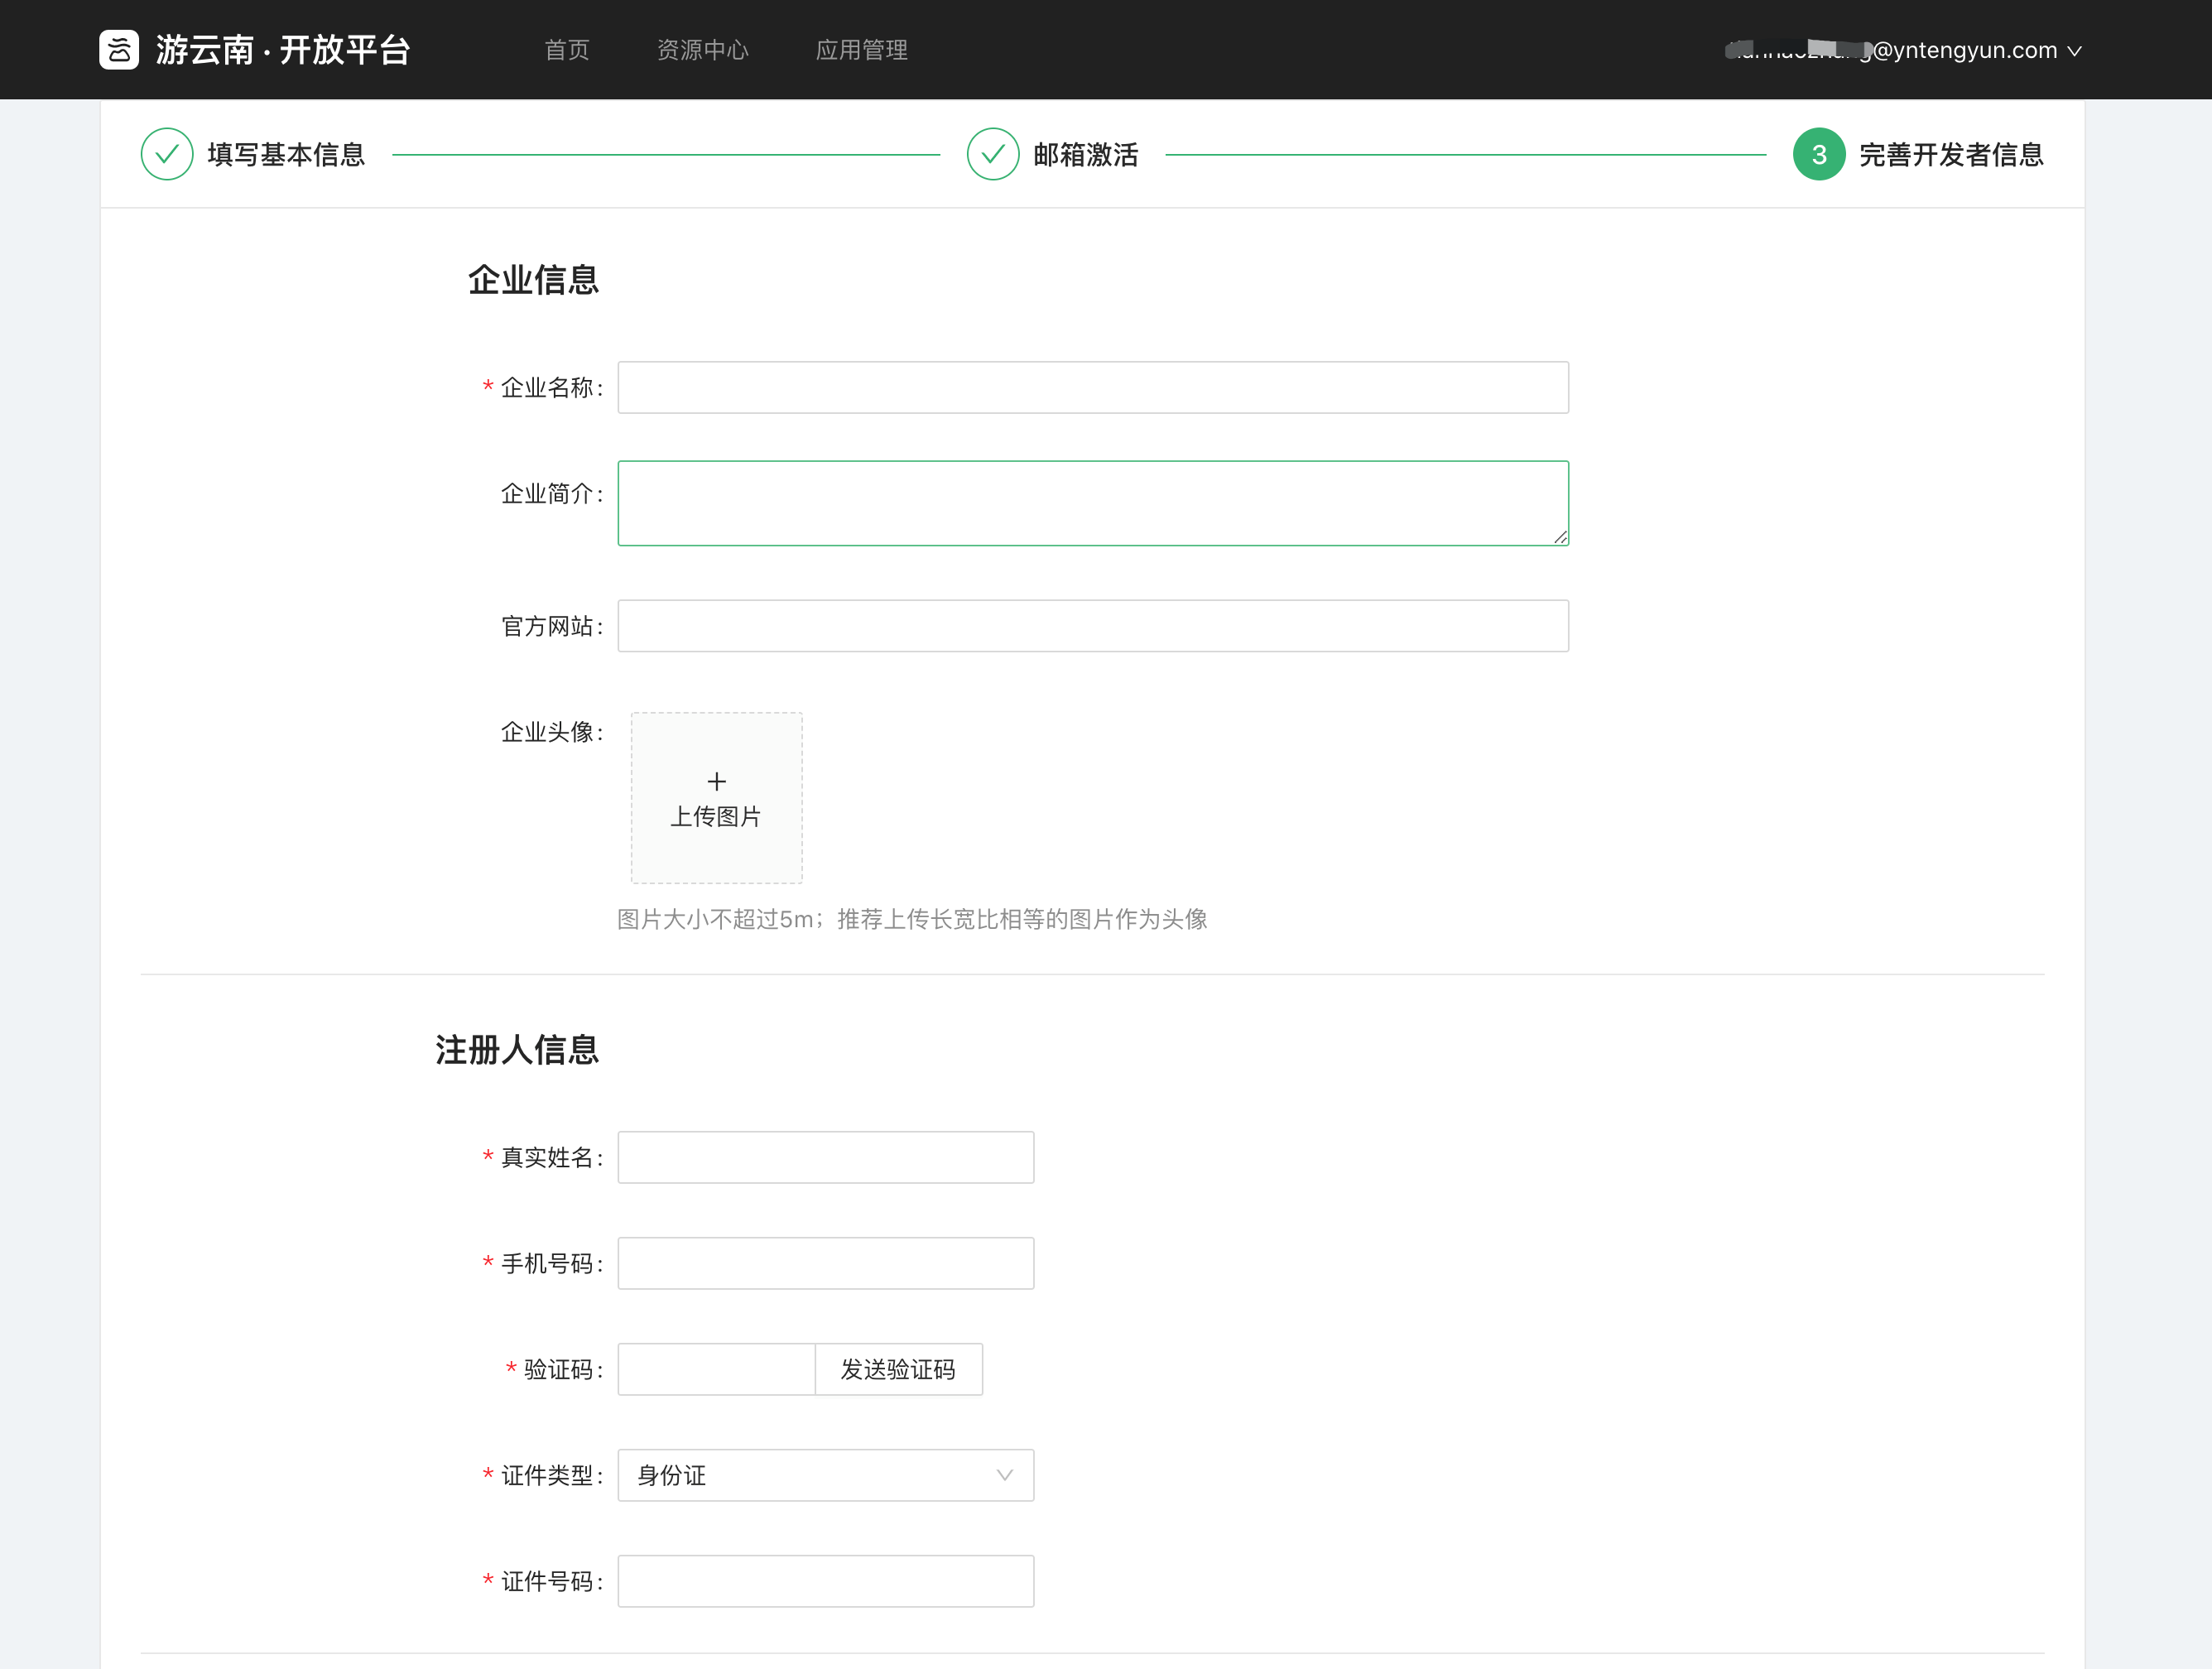Click the 企业头像 label
This screenshot has width=2212, height=1669.
[551, 732]
